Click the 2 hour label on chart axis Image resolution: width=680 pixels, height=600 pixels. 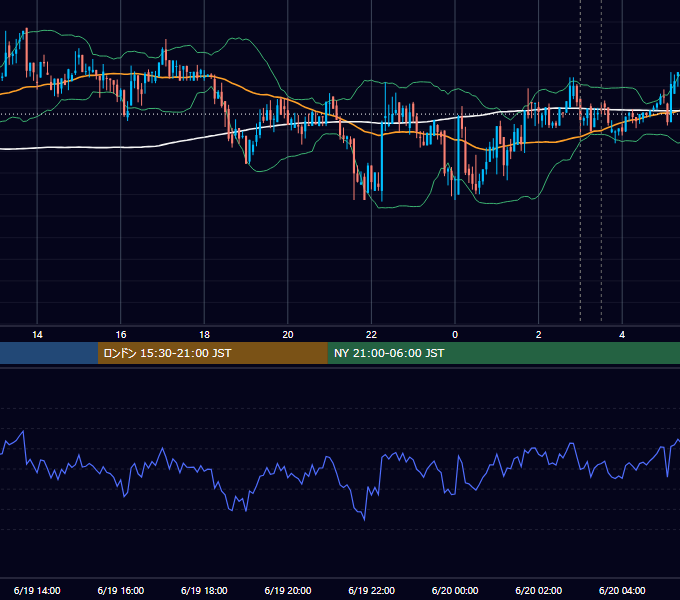point(538,335)
